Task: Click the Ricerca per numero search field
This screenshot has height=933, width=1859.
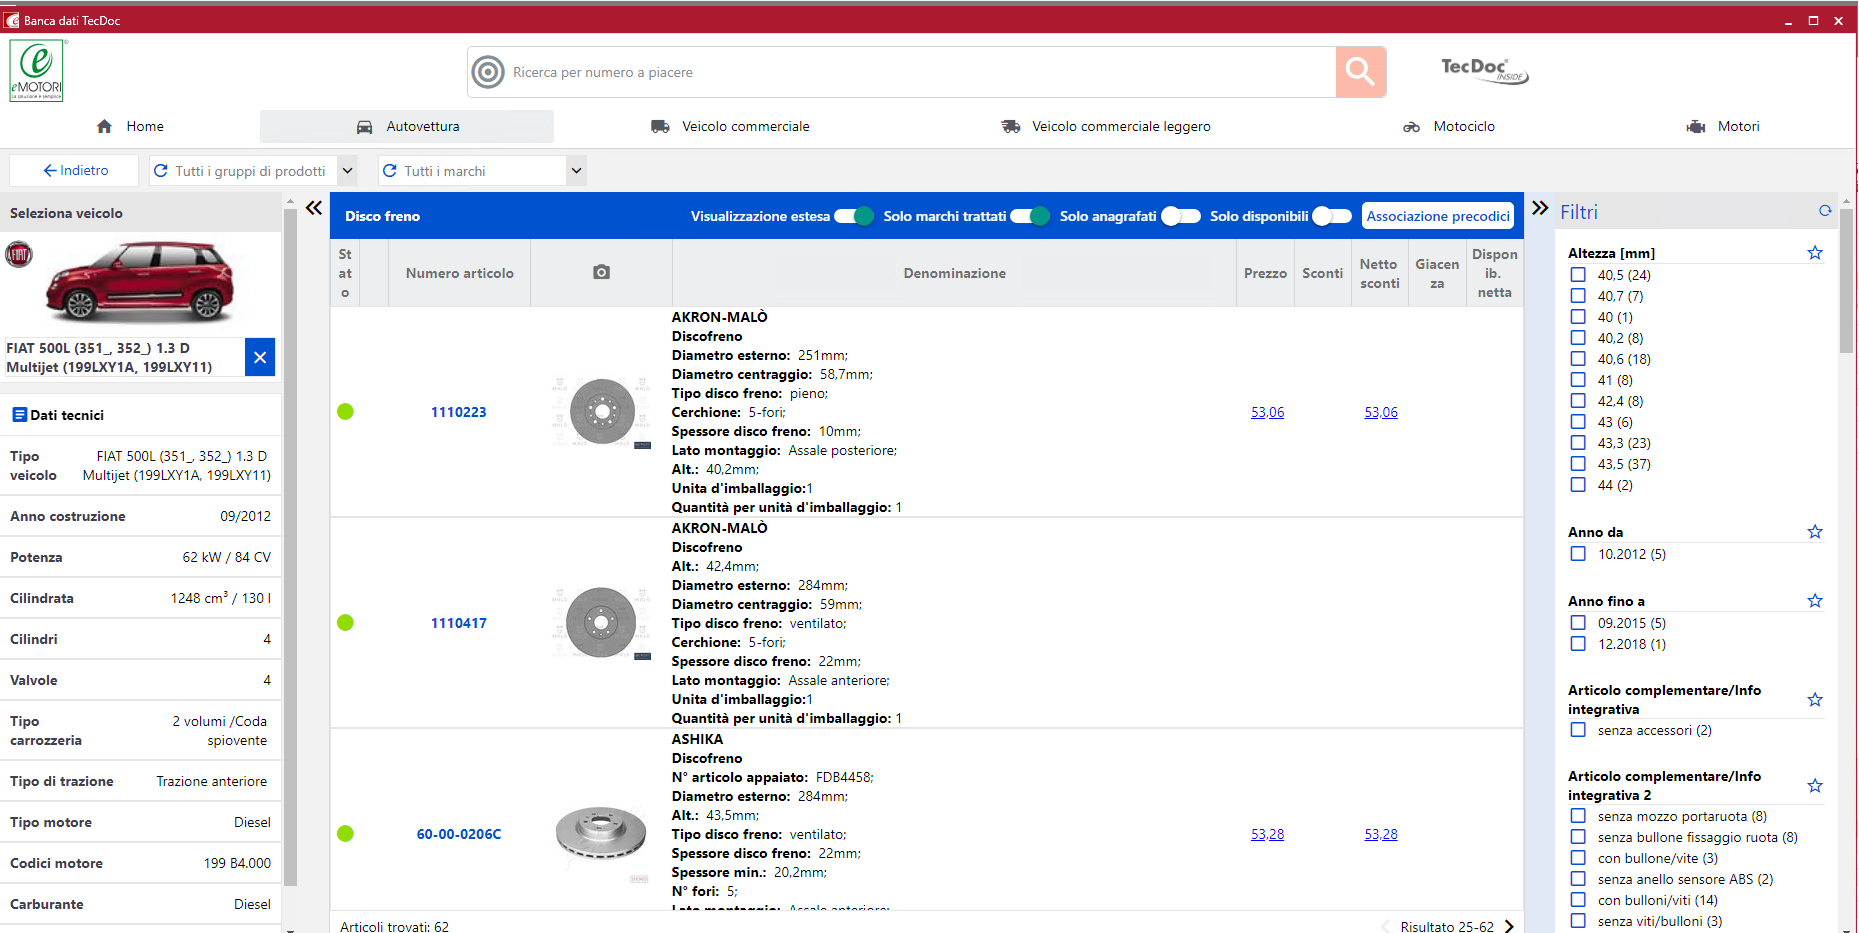Action: (900, 72)
